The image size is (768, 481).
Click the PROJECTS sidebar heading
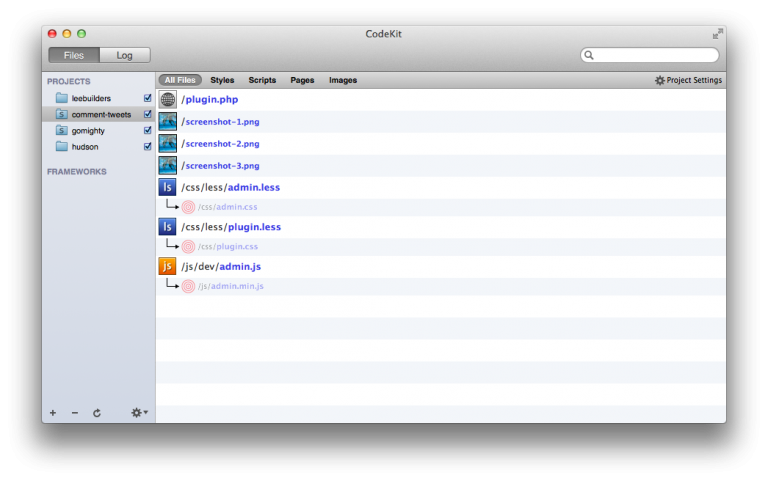[69, 81]
